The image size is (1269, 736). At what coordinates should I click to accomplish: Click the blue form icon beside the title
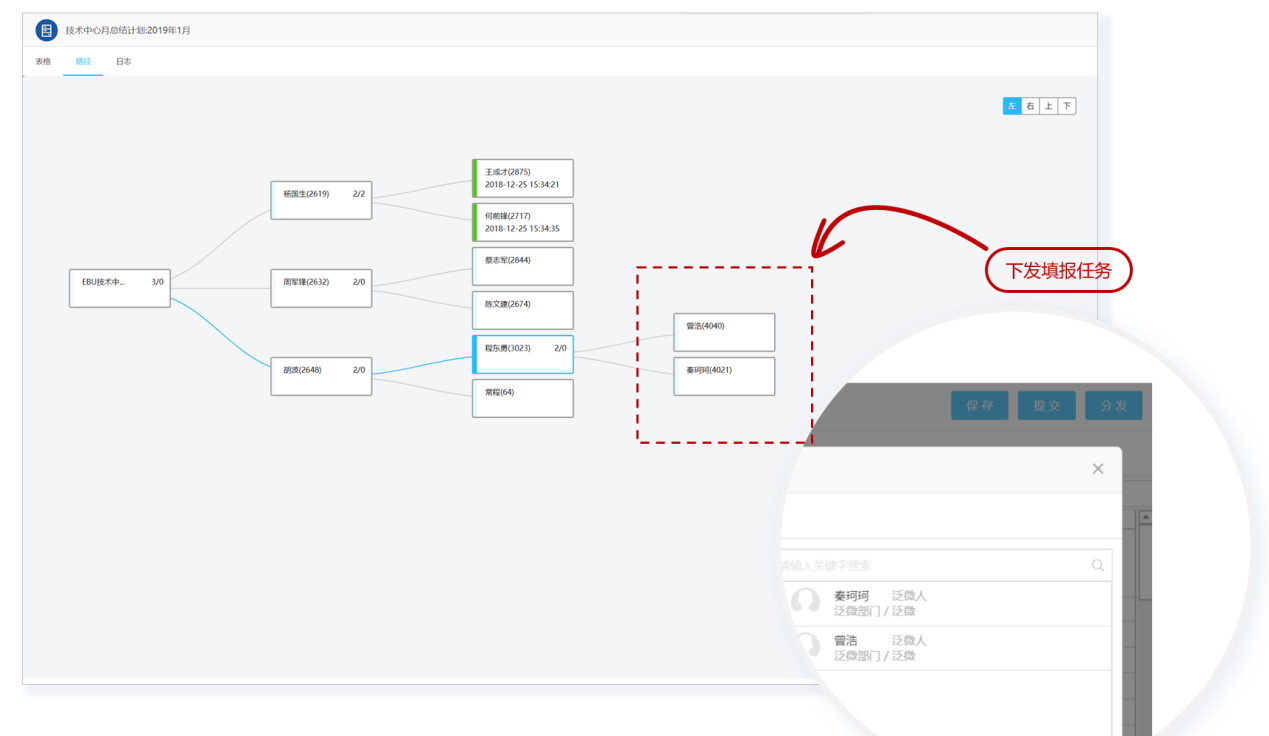tap(46, 30)
